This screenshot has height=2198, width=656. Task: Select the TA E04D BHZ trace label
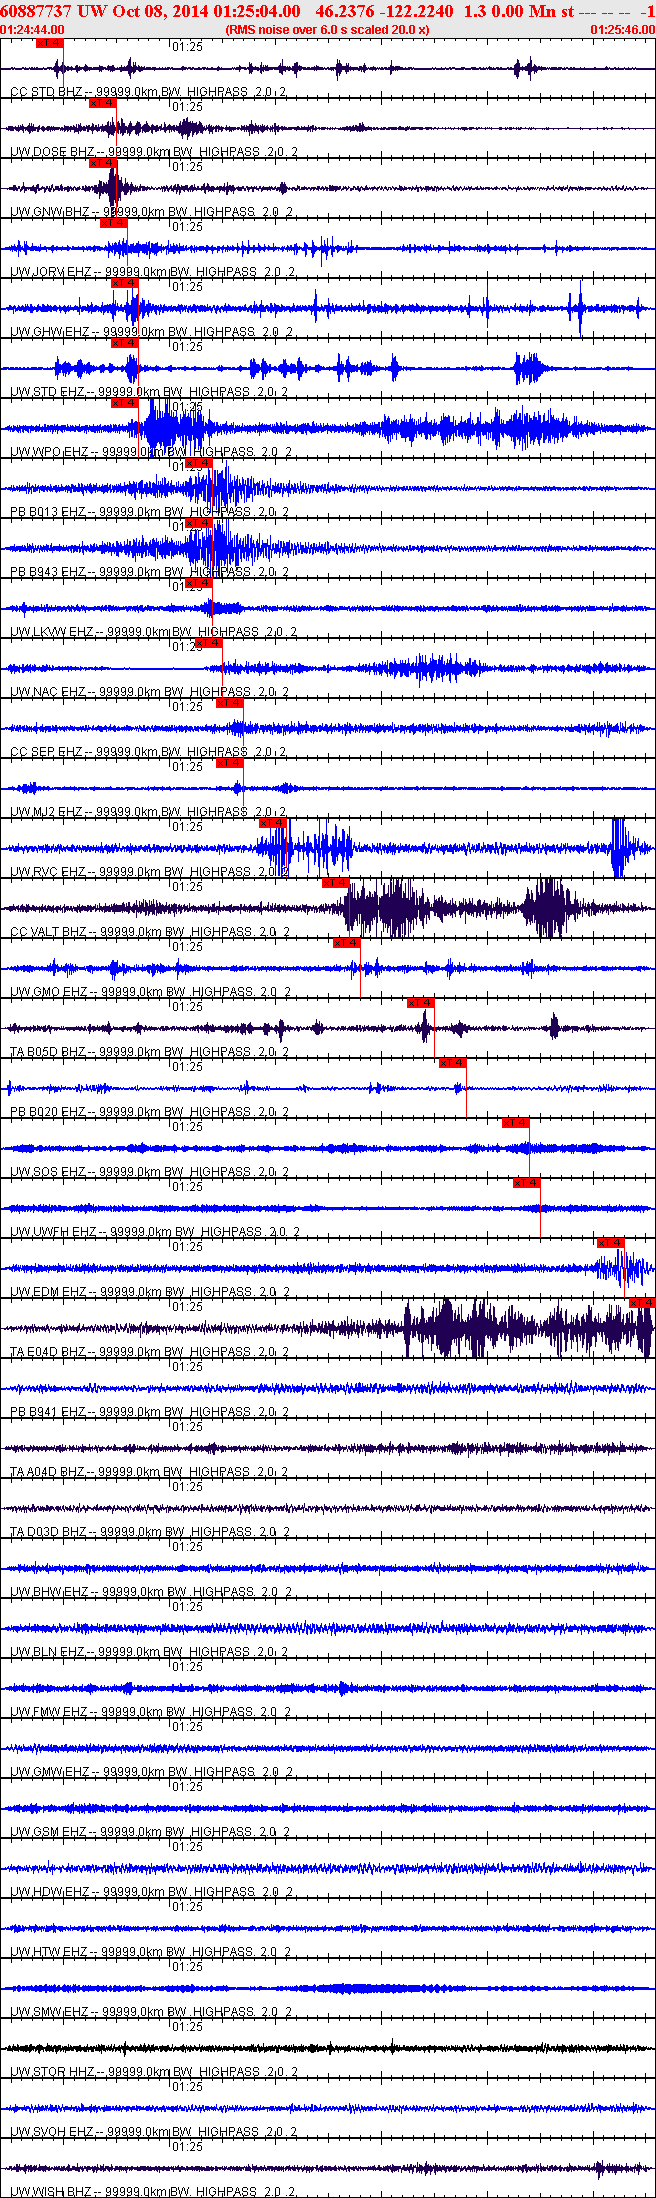(149, 1352)
